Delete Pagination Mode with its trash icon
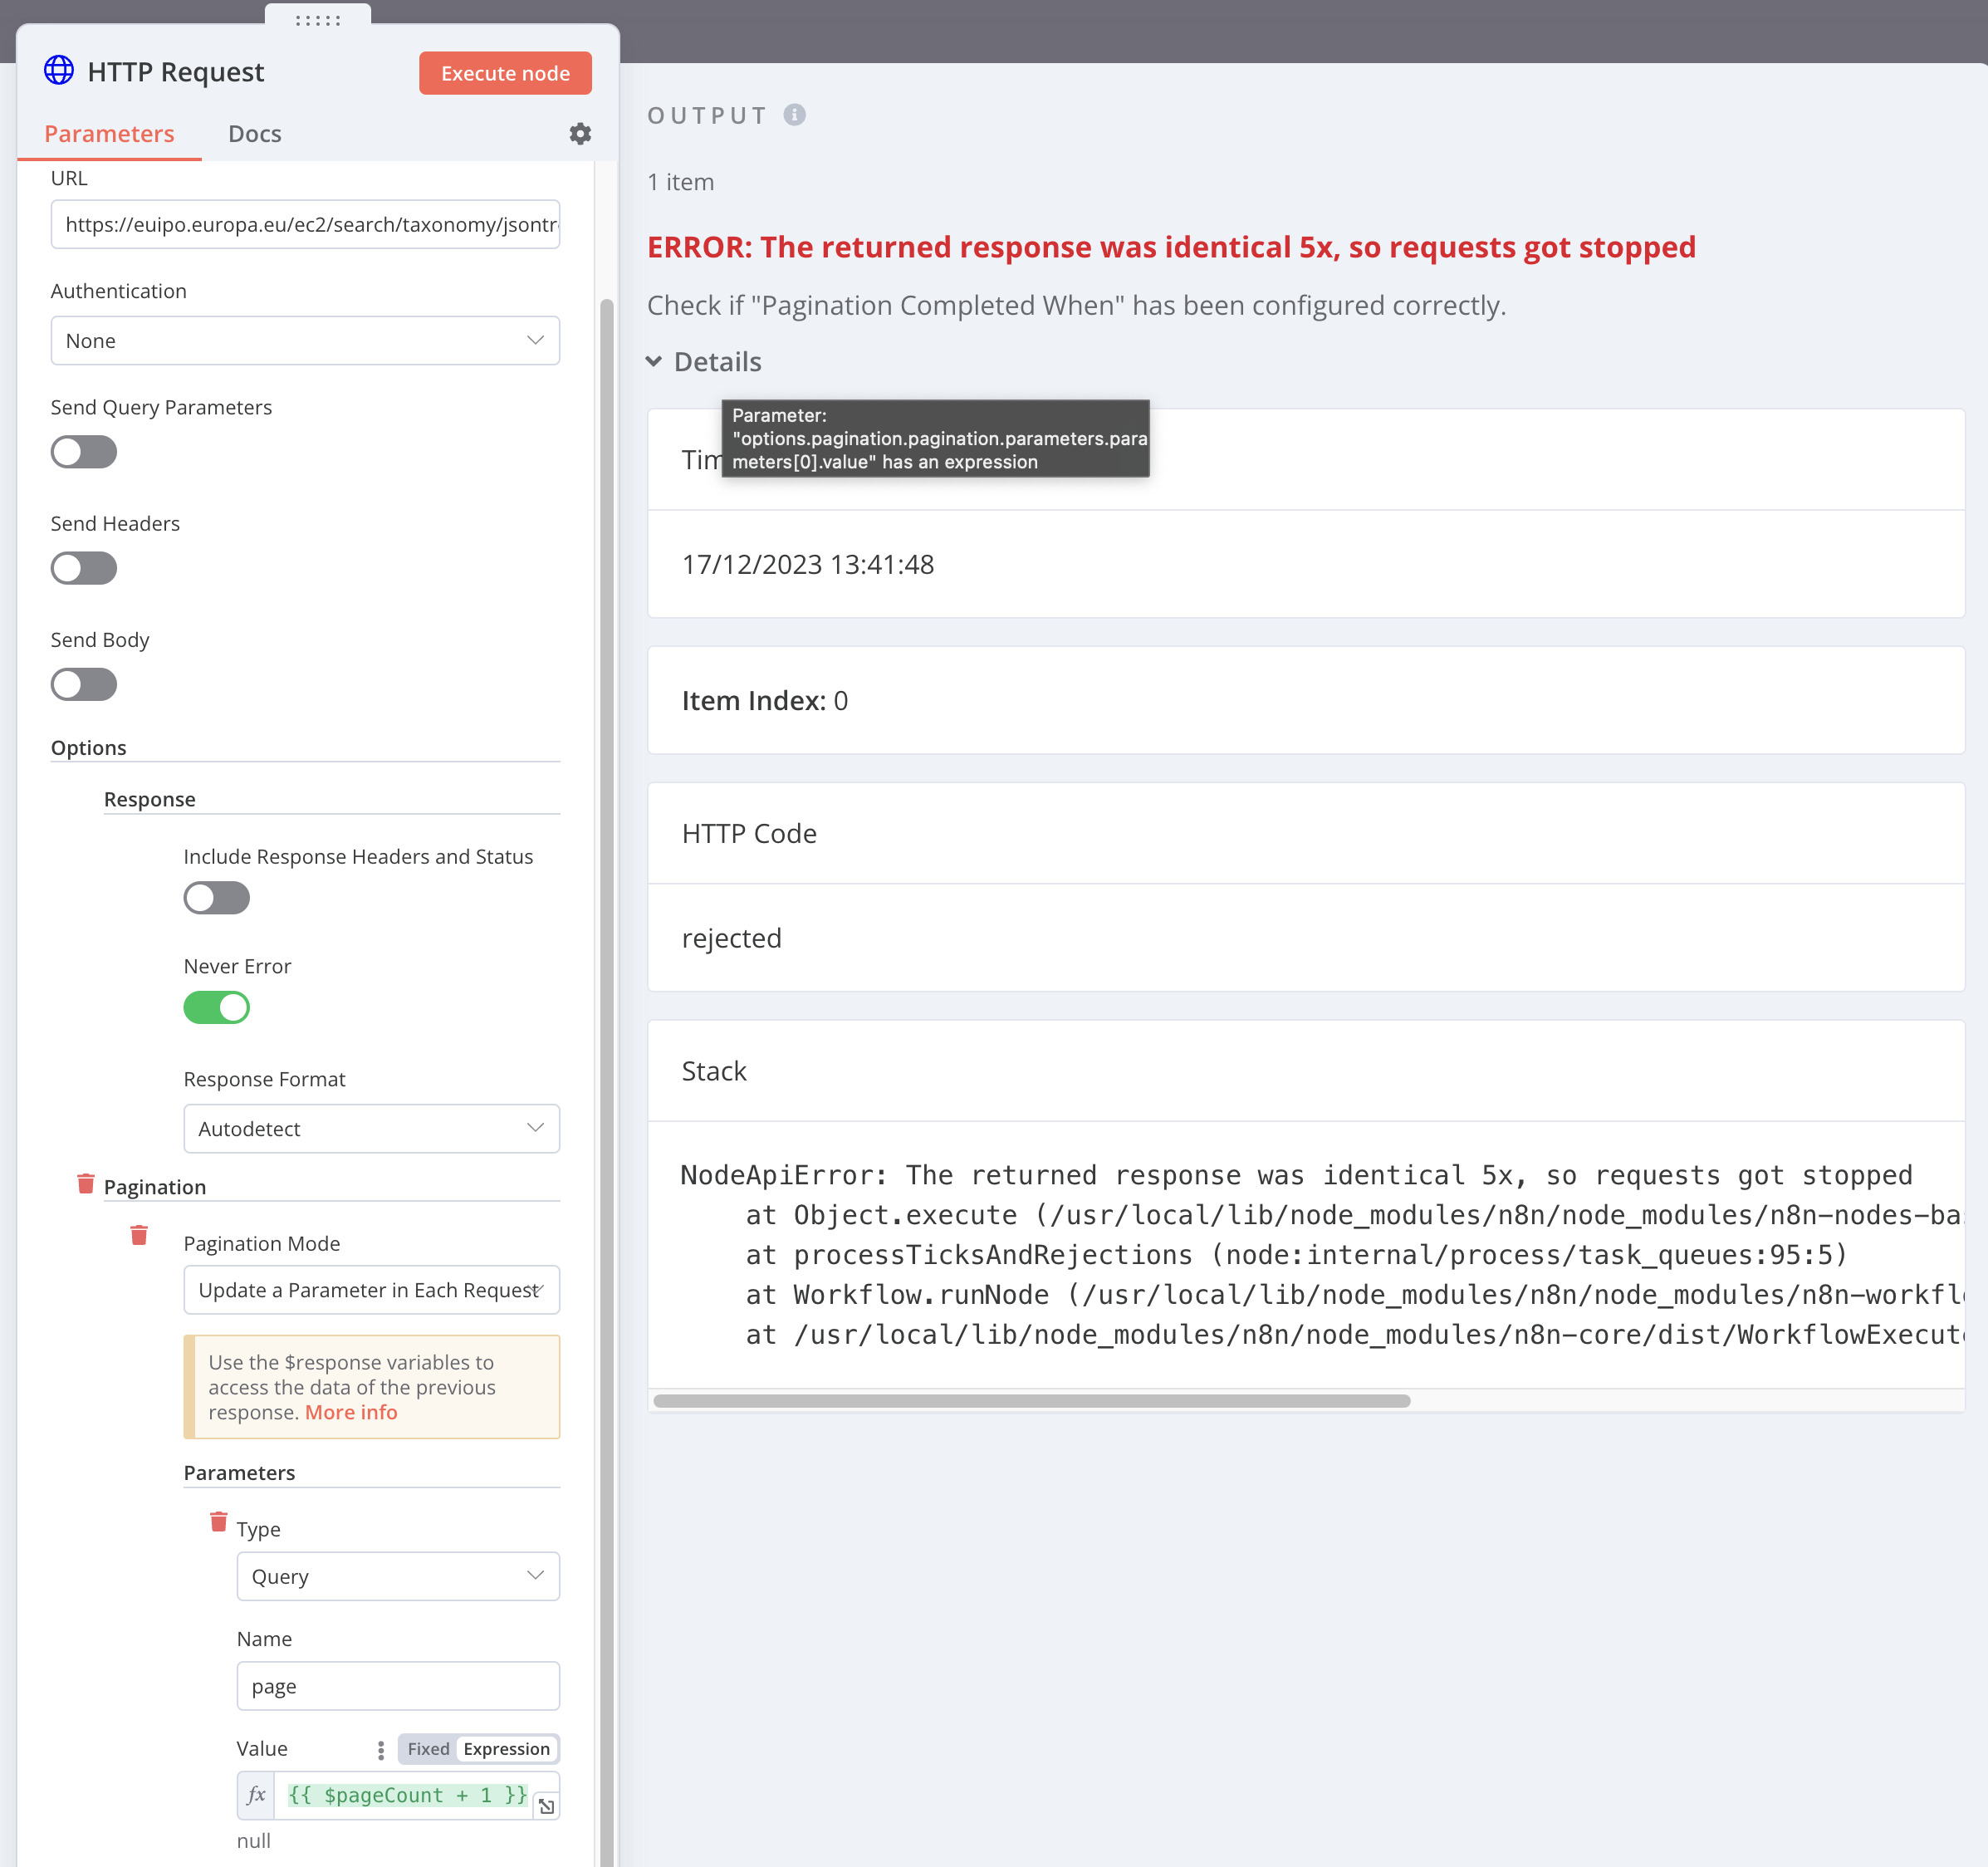 (x=139, y=1235)
